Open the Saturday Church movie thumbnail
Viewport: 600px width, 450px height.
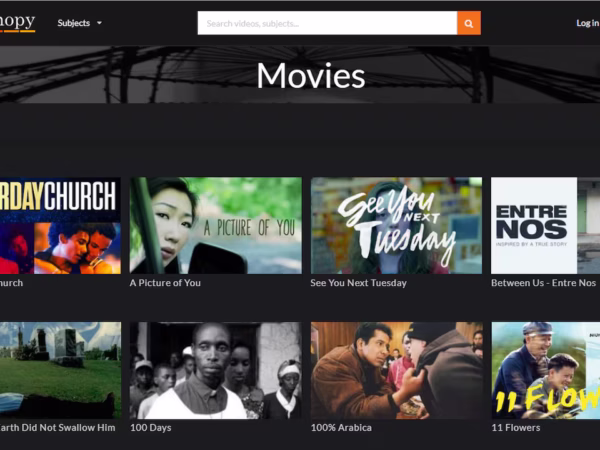[x=60, y=225]
